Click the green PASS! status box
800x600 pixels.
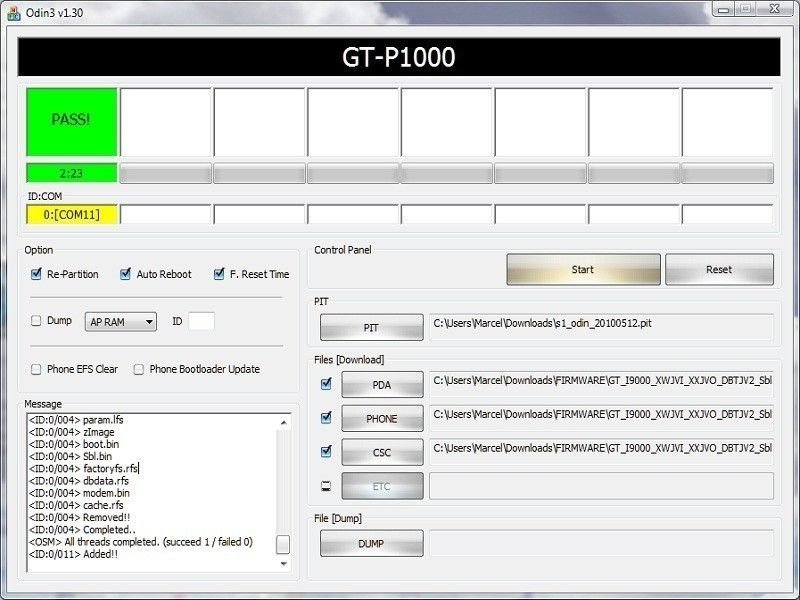71,121
